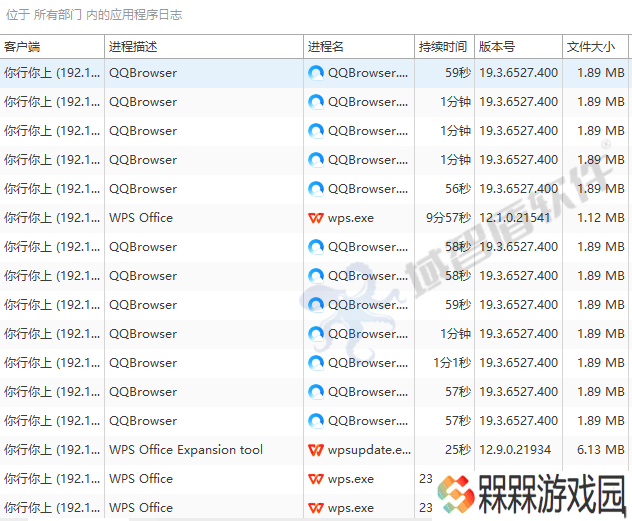This screenshot has width=632, height=521.
Task: Click QQBrowser icon in the 56秒 row
Action: 316,189
